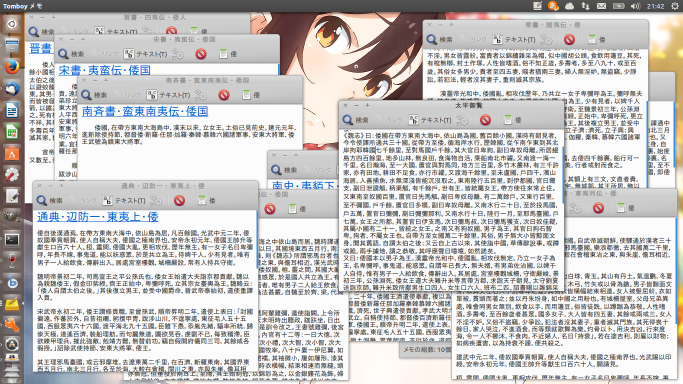
Task: Open Tomboy indicator in top panel
Action: (x=538, y=6)
